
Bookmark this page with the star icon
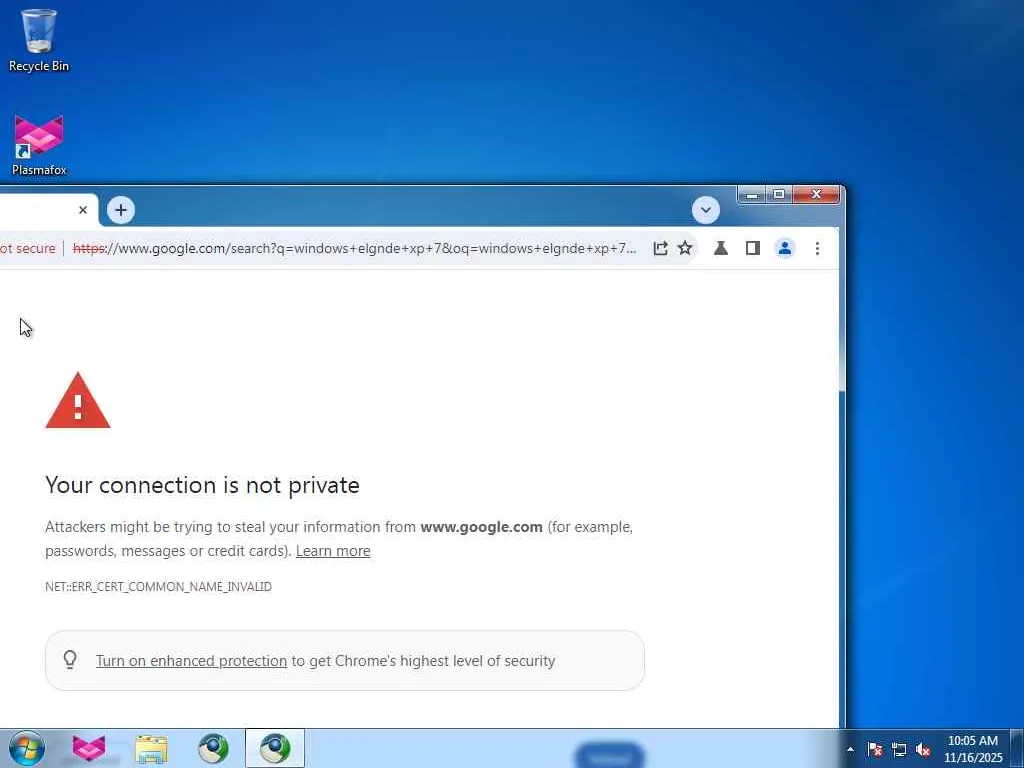click(x=684, y=248)
